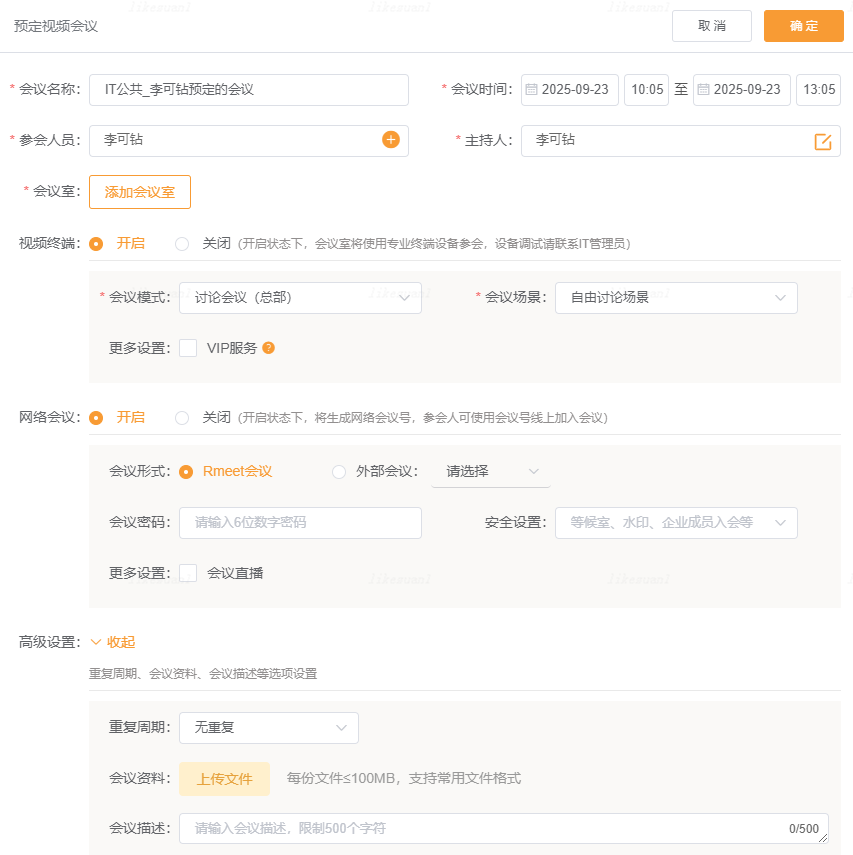The height and width of the screenshot is (855, 853).
Task: Choose the 外部会议 radio option
Action: coord(339,471)
